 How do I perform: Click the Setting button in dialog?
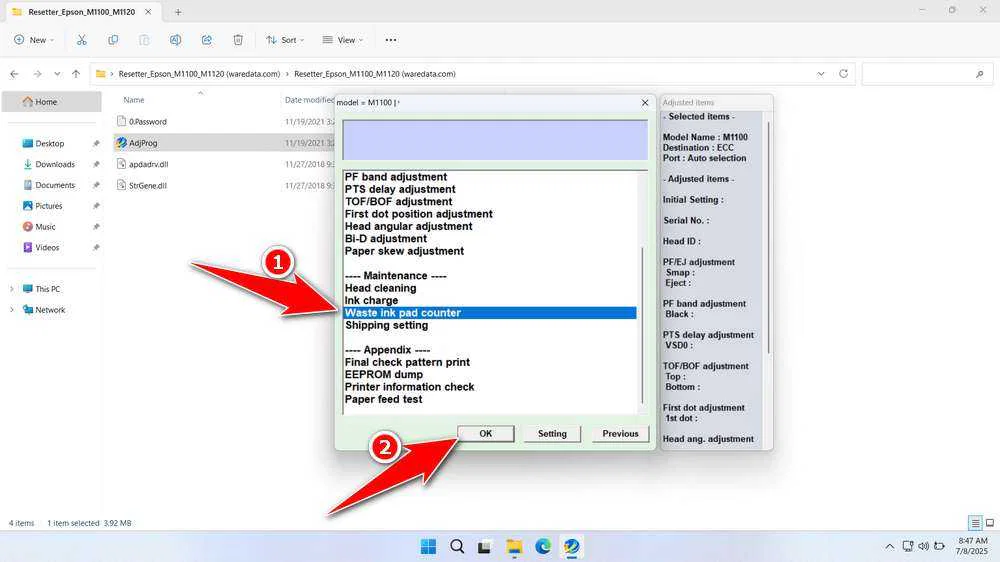point(552,434)
